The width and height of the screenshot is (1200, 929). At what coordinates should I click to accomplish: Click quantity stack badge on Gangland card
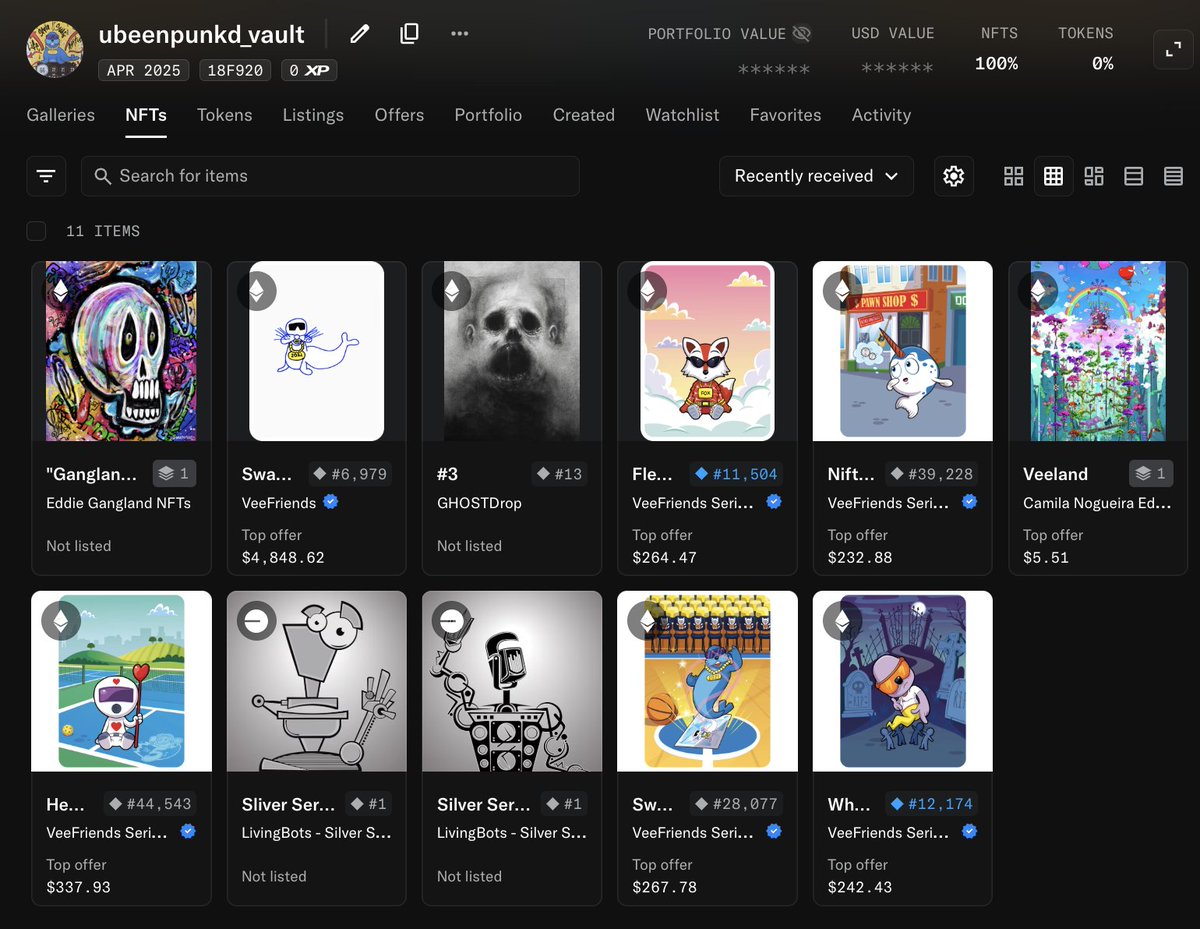coord(174,474)
